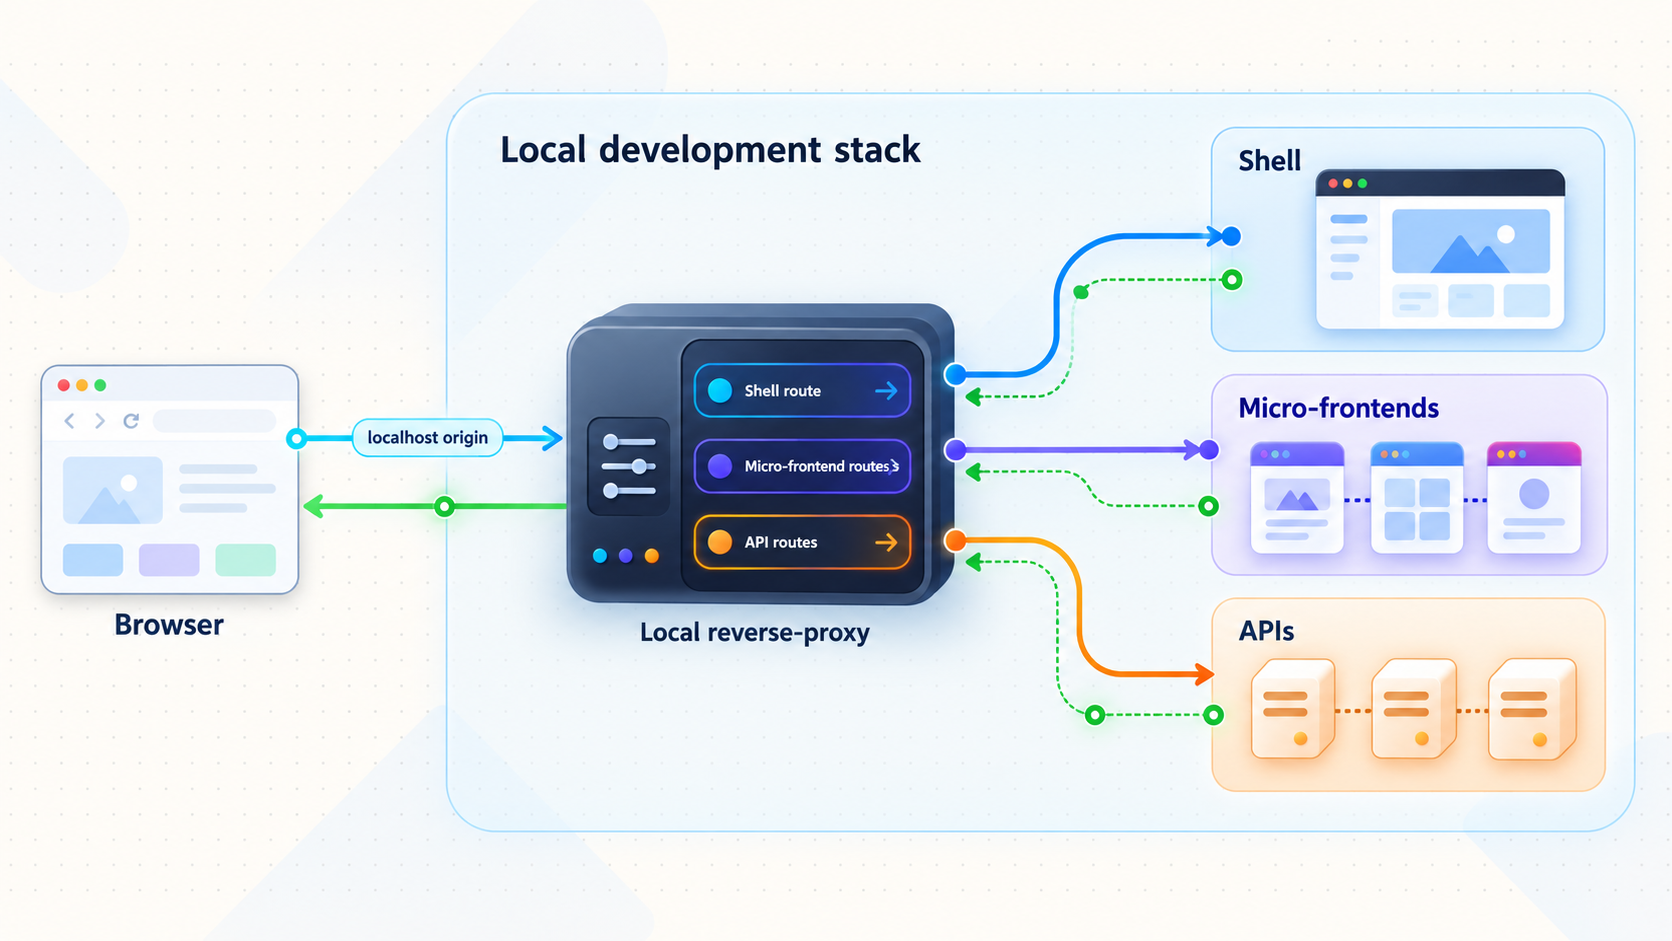Click the green ring node on browser response line
This screenshot has height=941, width=1672.
tap(445, 507)
